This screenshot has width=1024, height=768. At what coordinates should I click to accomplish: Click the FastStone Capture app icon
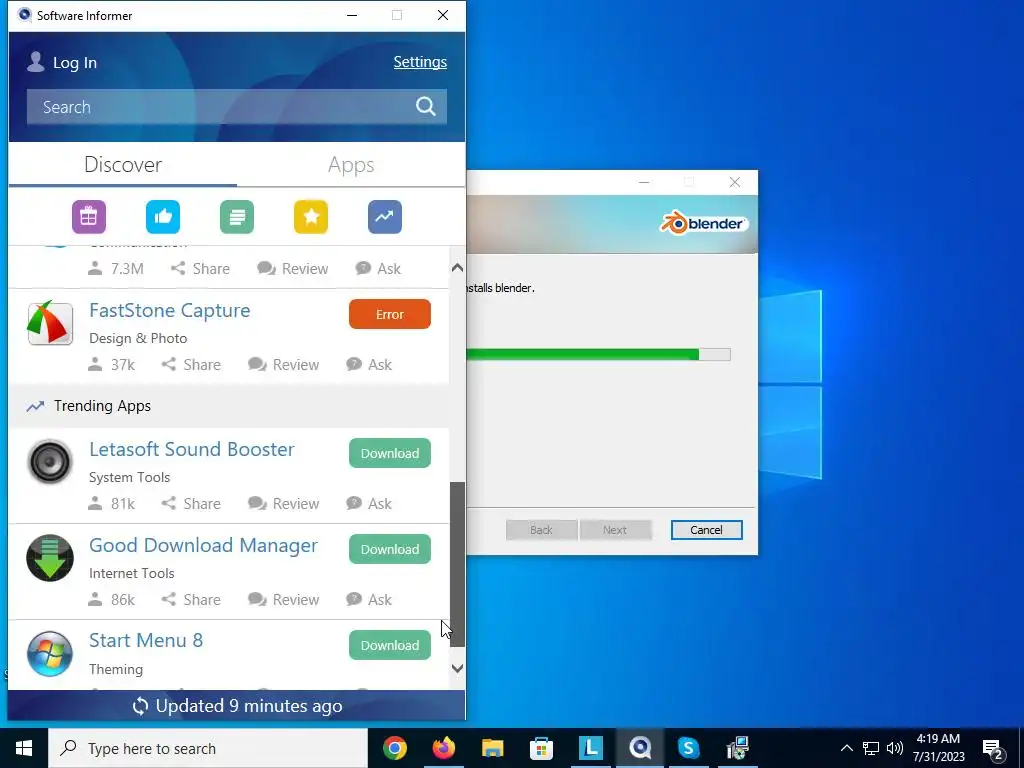point(50,323)
